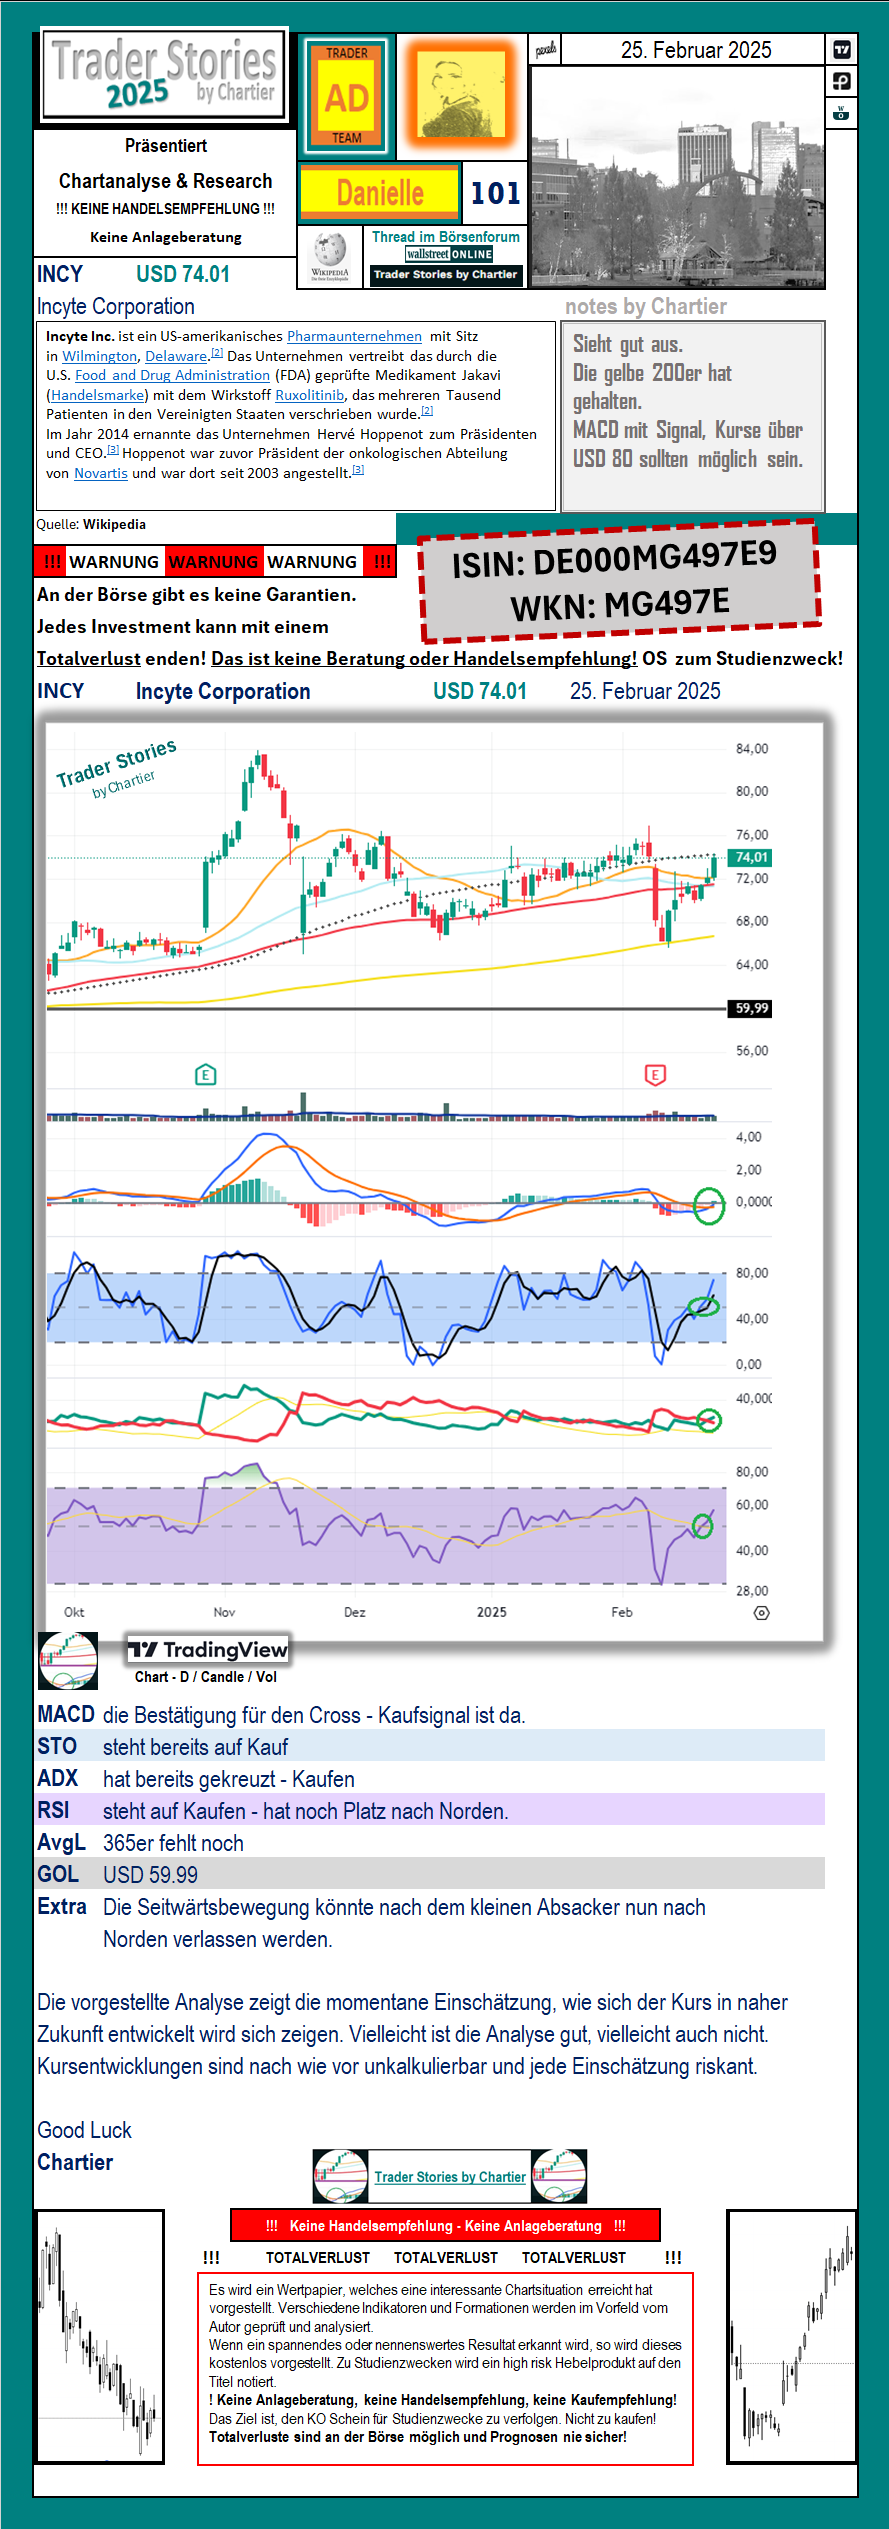Open the Handelsmarke link
This screenshot has height=2529, width=889.
point(97,395)
